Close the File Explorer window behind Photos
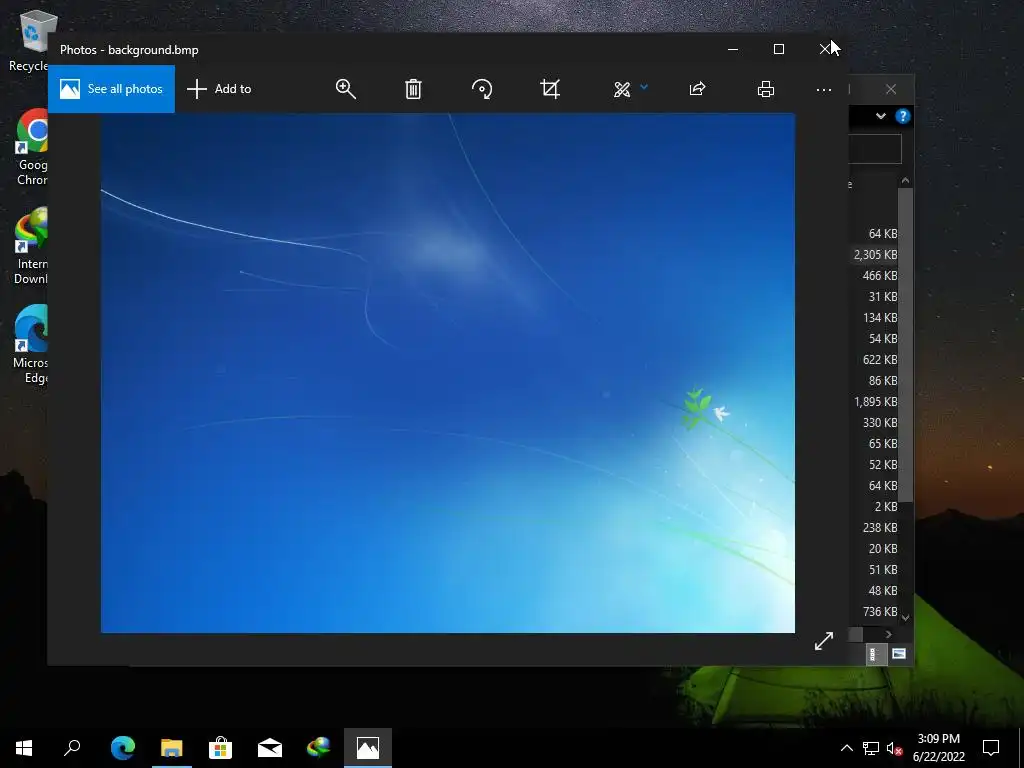This screenshot has width=1024, height=768. coord(891,89)
